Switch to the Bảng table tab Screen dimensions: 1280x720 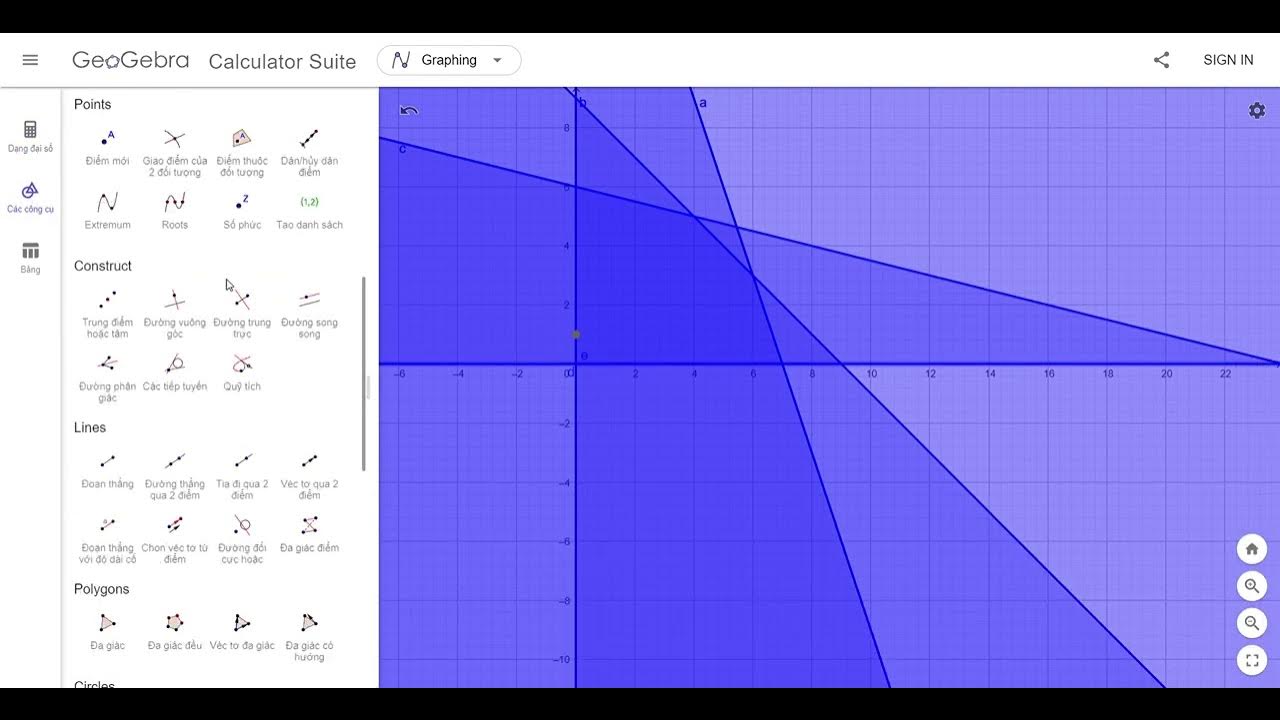click(x=30, y=258)
